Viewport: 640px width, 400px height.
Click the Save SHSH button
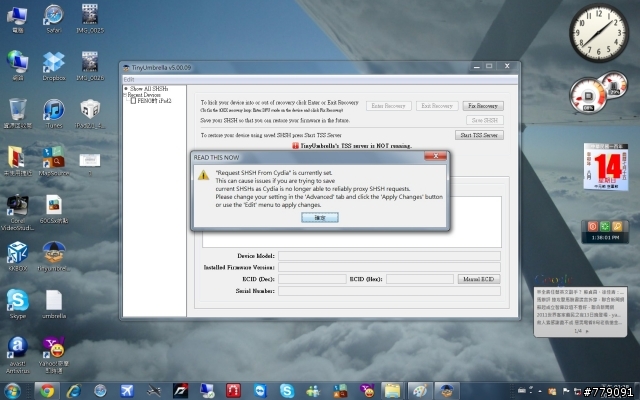pos(484,120)
